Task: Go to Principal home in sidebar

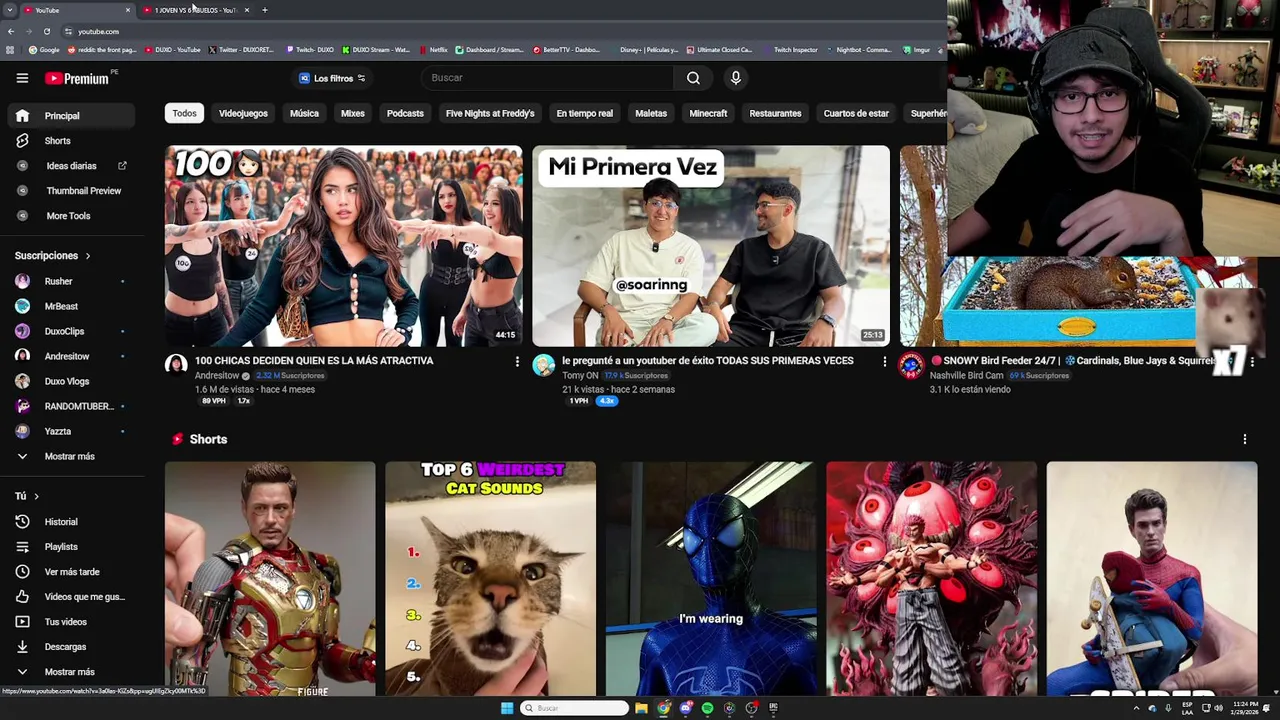Action: [x=70, y=116]
